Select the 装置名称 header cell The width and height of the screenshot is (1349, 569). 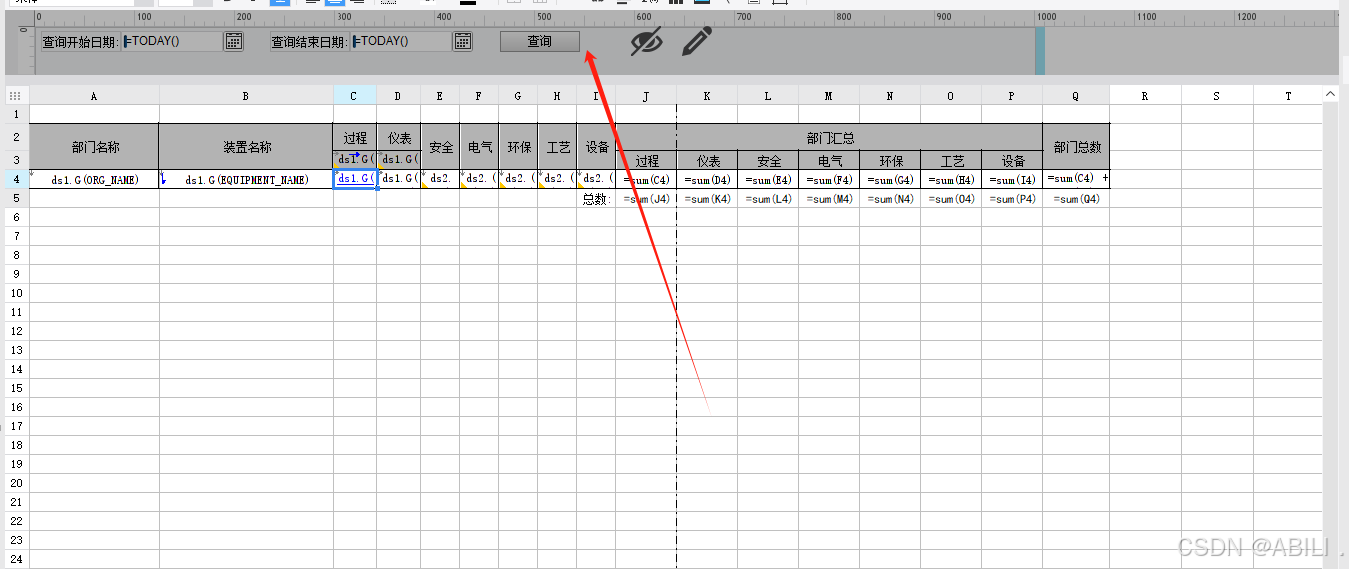(246, 147)
